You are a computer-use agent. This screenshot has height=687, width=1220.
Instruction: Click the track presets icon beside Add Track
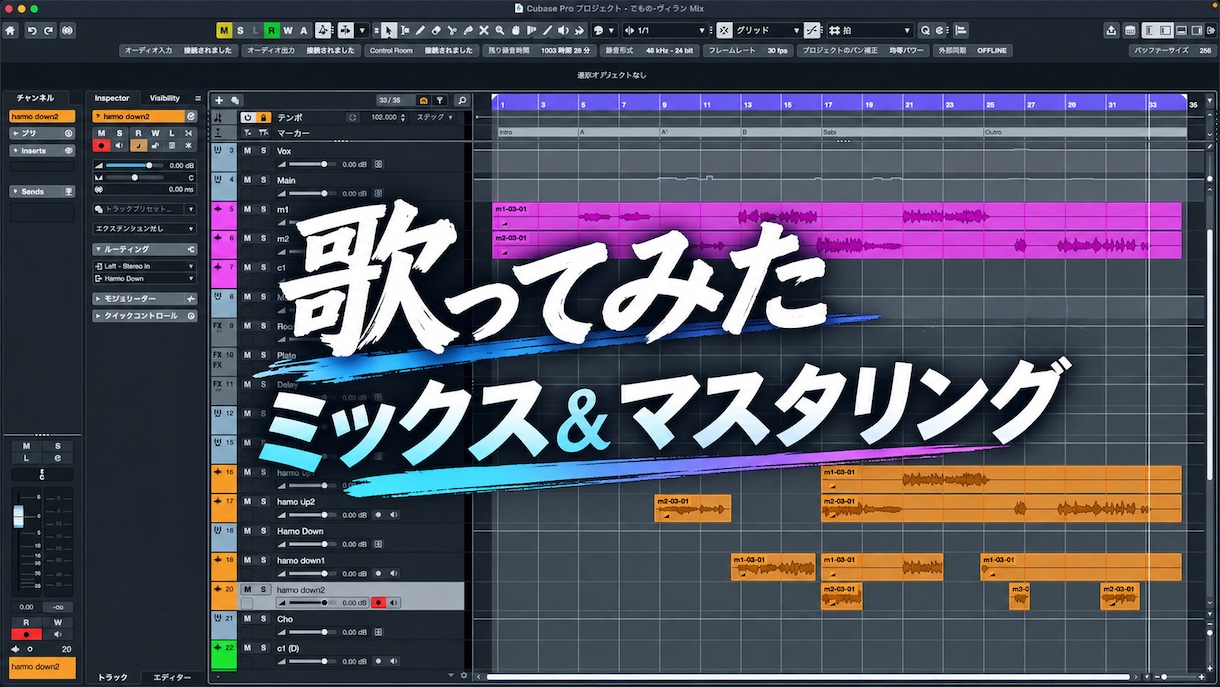coord(235,100)
